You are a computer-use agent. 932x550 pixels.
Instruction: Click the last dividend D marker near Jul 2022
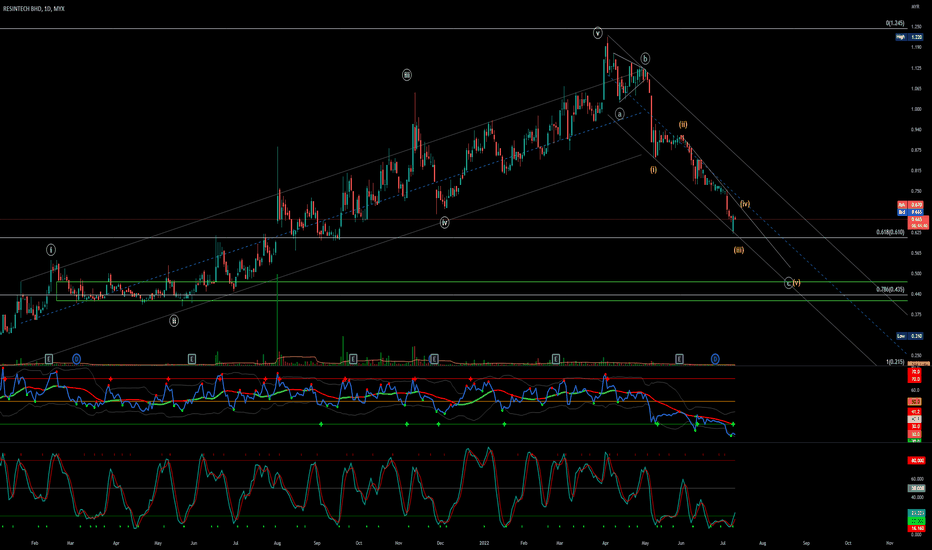[715, 359]
